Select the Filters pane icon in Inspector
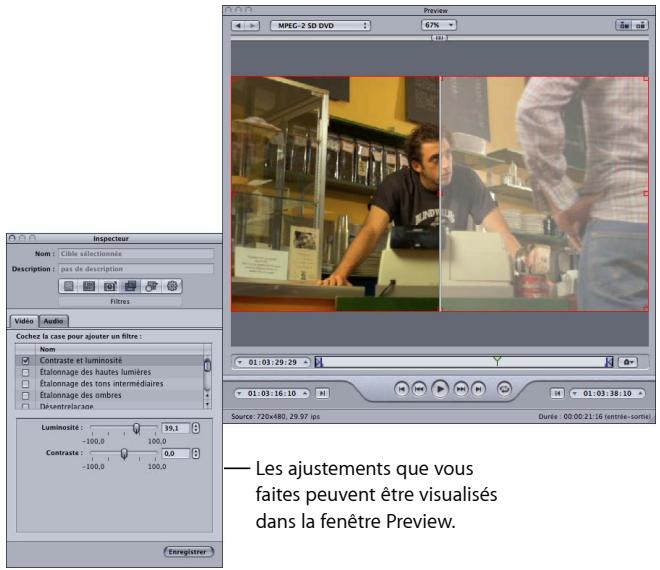 click(130, 286)
